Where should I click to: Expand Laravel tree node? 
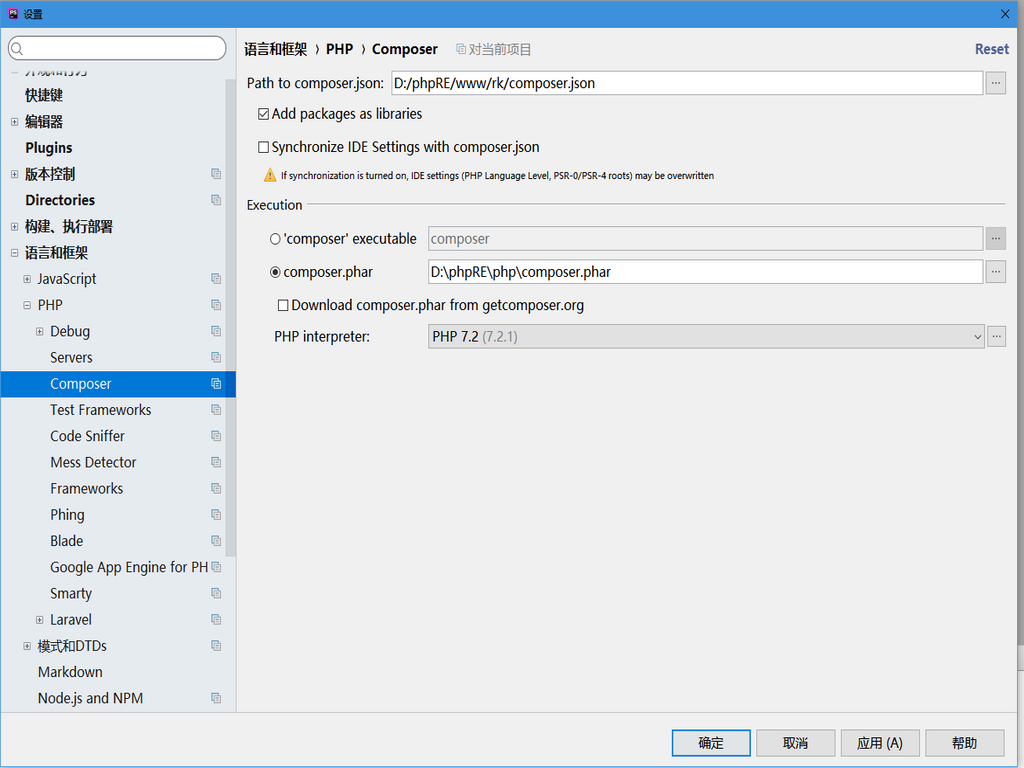click(39, 620)
